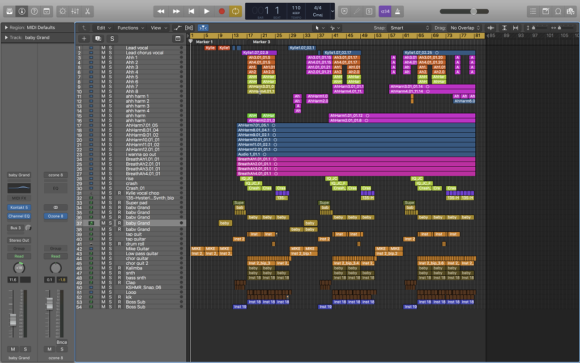Open the Kontakt 5 instrument slot
Viewport: 580px width, 363px height.
(19, 208)
